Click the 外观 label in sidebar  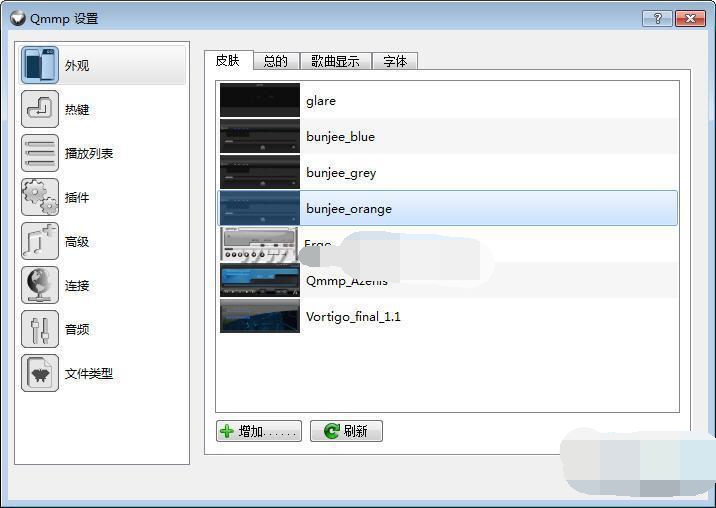(77, 66)
